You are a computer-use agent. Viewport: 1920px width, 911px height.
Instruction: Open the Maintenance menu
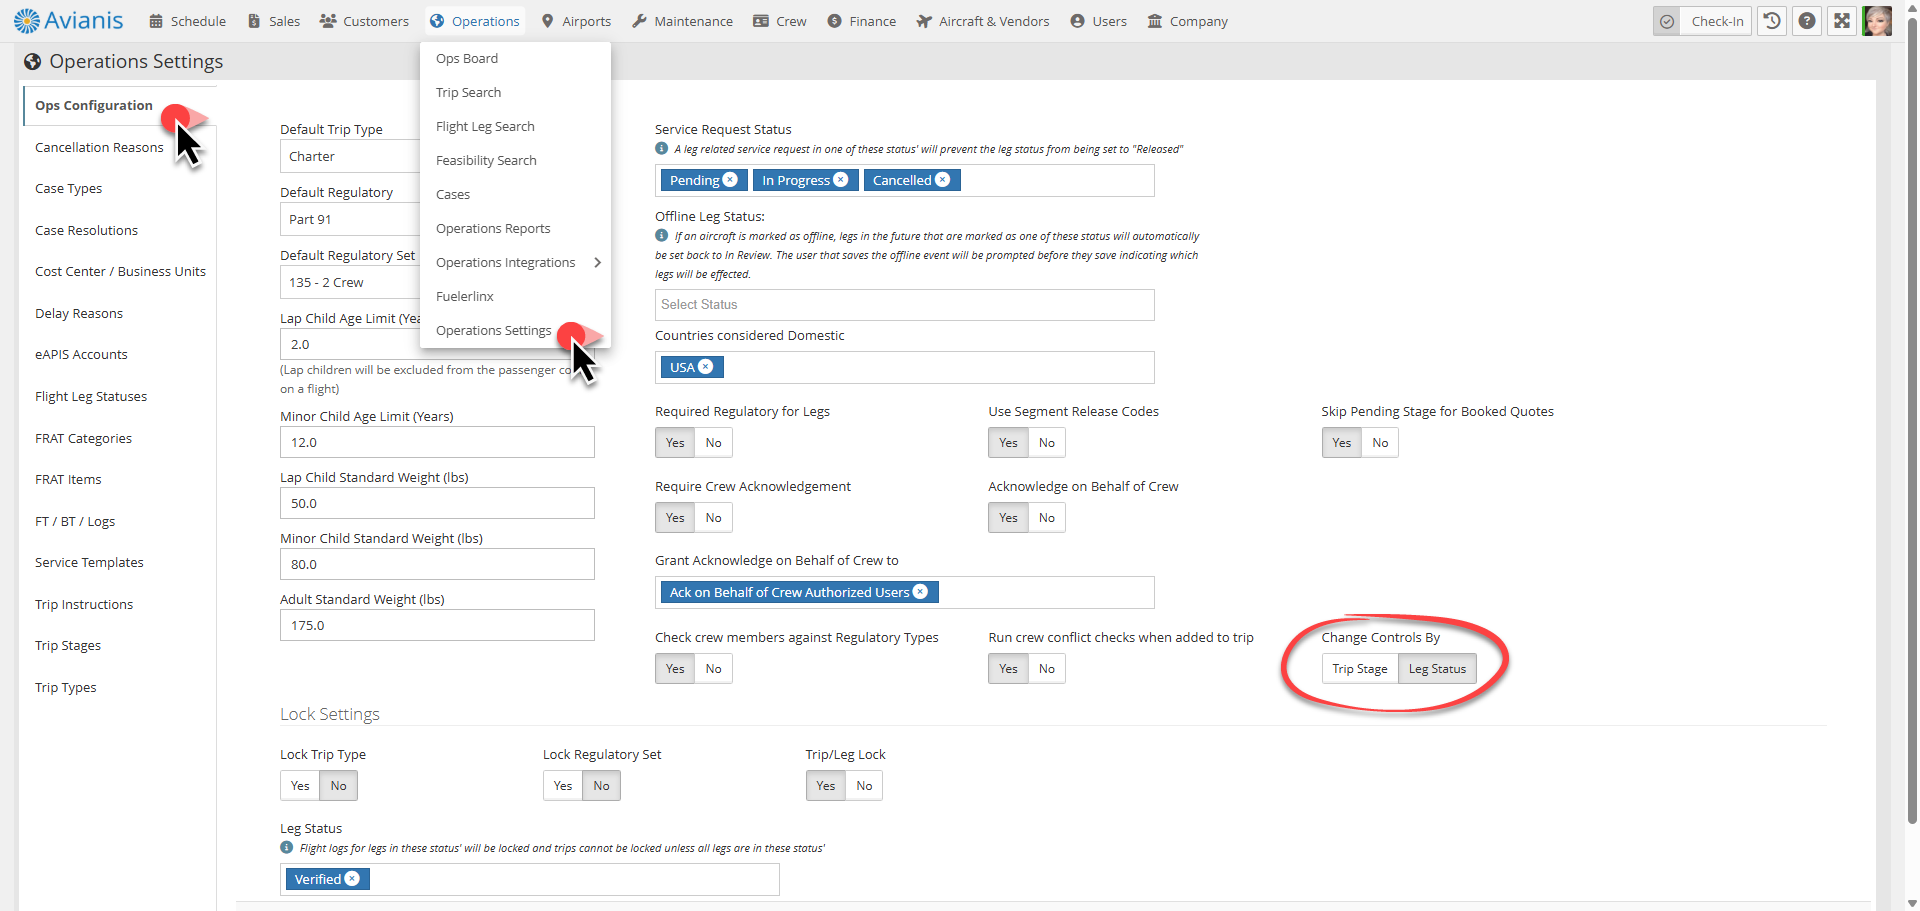click(x=682, y=21)
